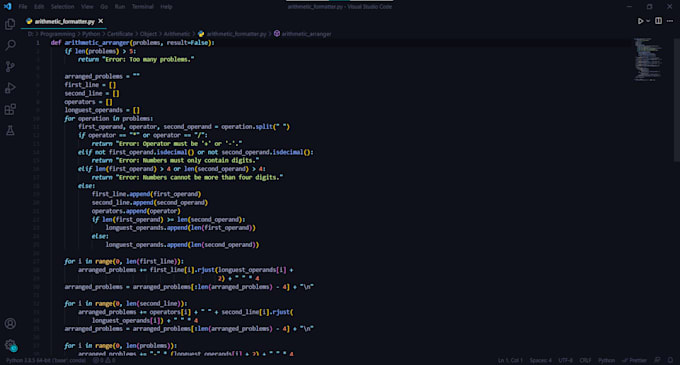
Task: Expand the run button dropdown arrow
Action: tap(648, 21)
